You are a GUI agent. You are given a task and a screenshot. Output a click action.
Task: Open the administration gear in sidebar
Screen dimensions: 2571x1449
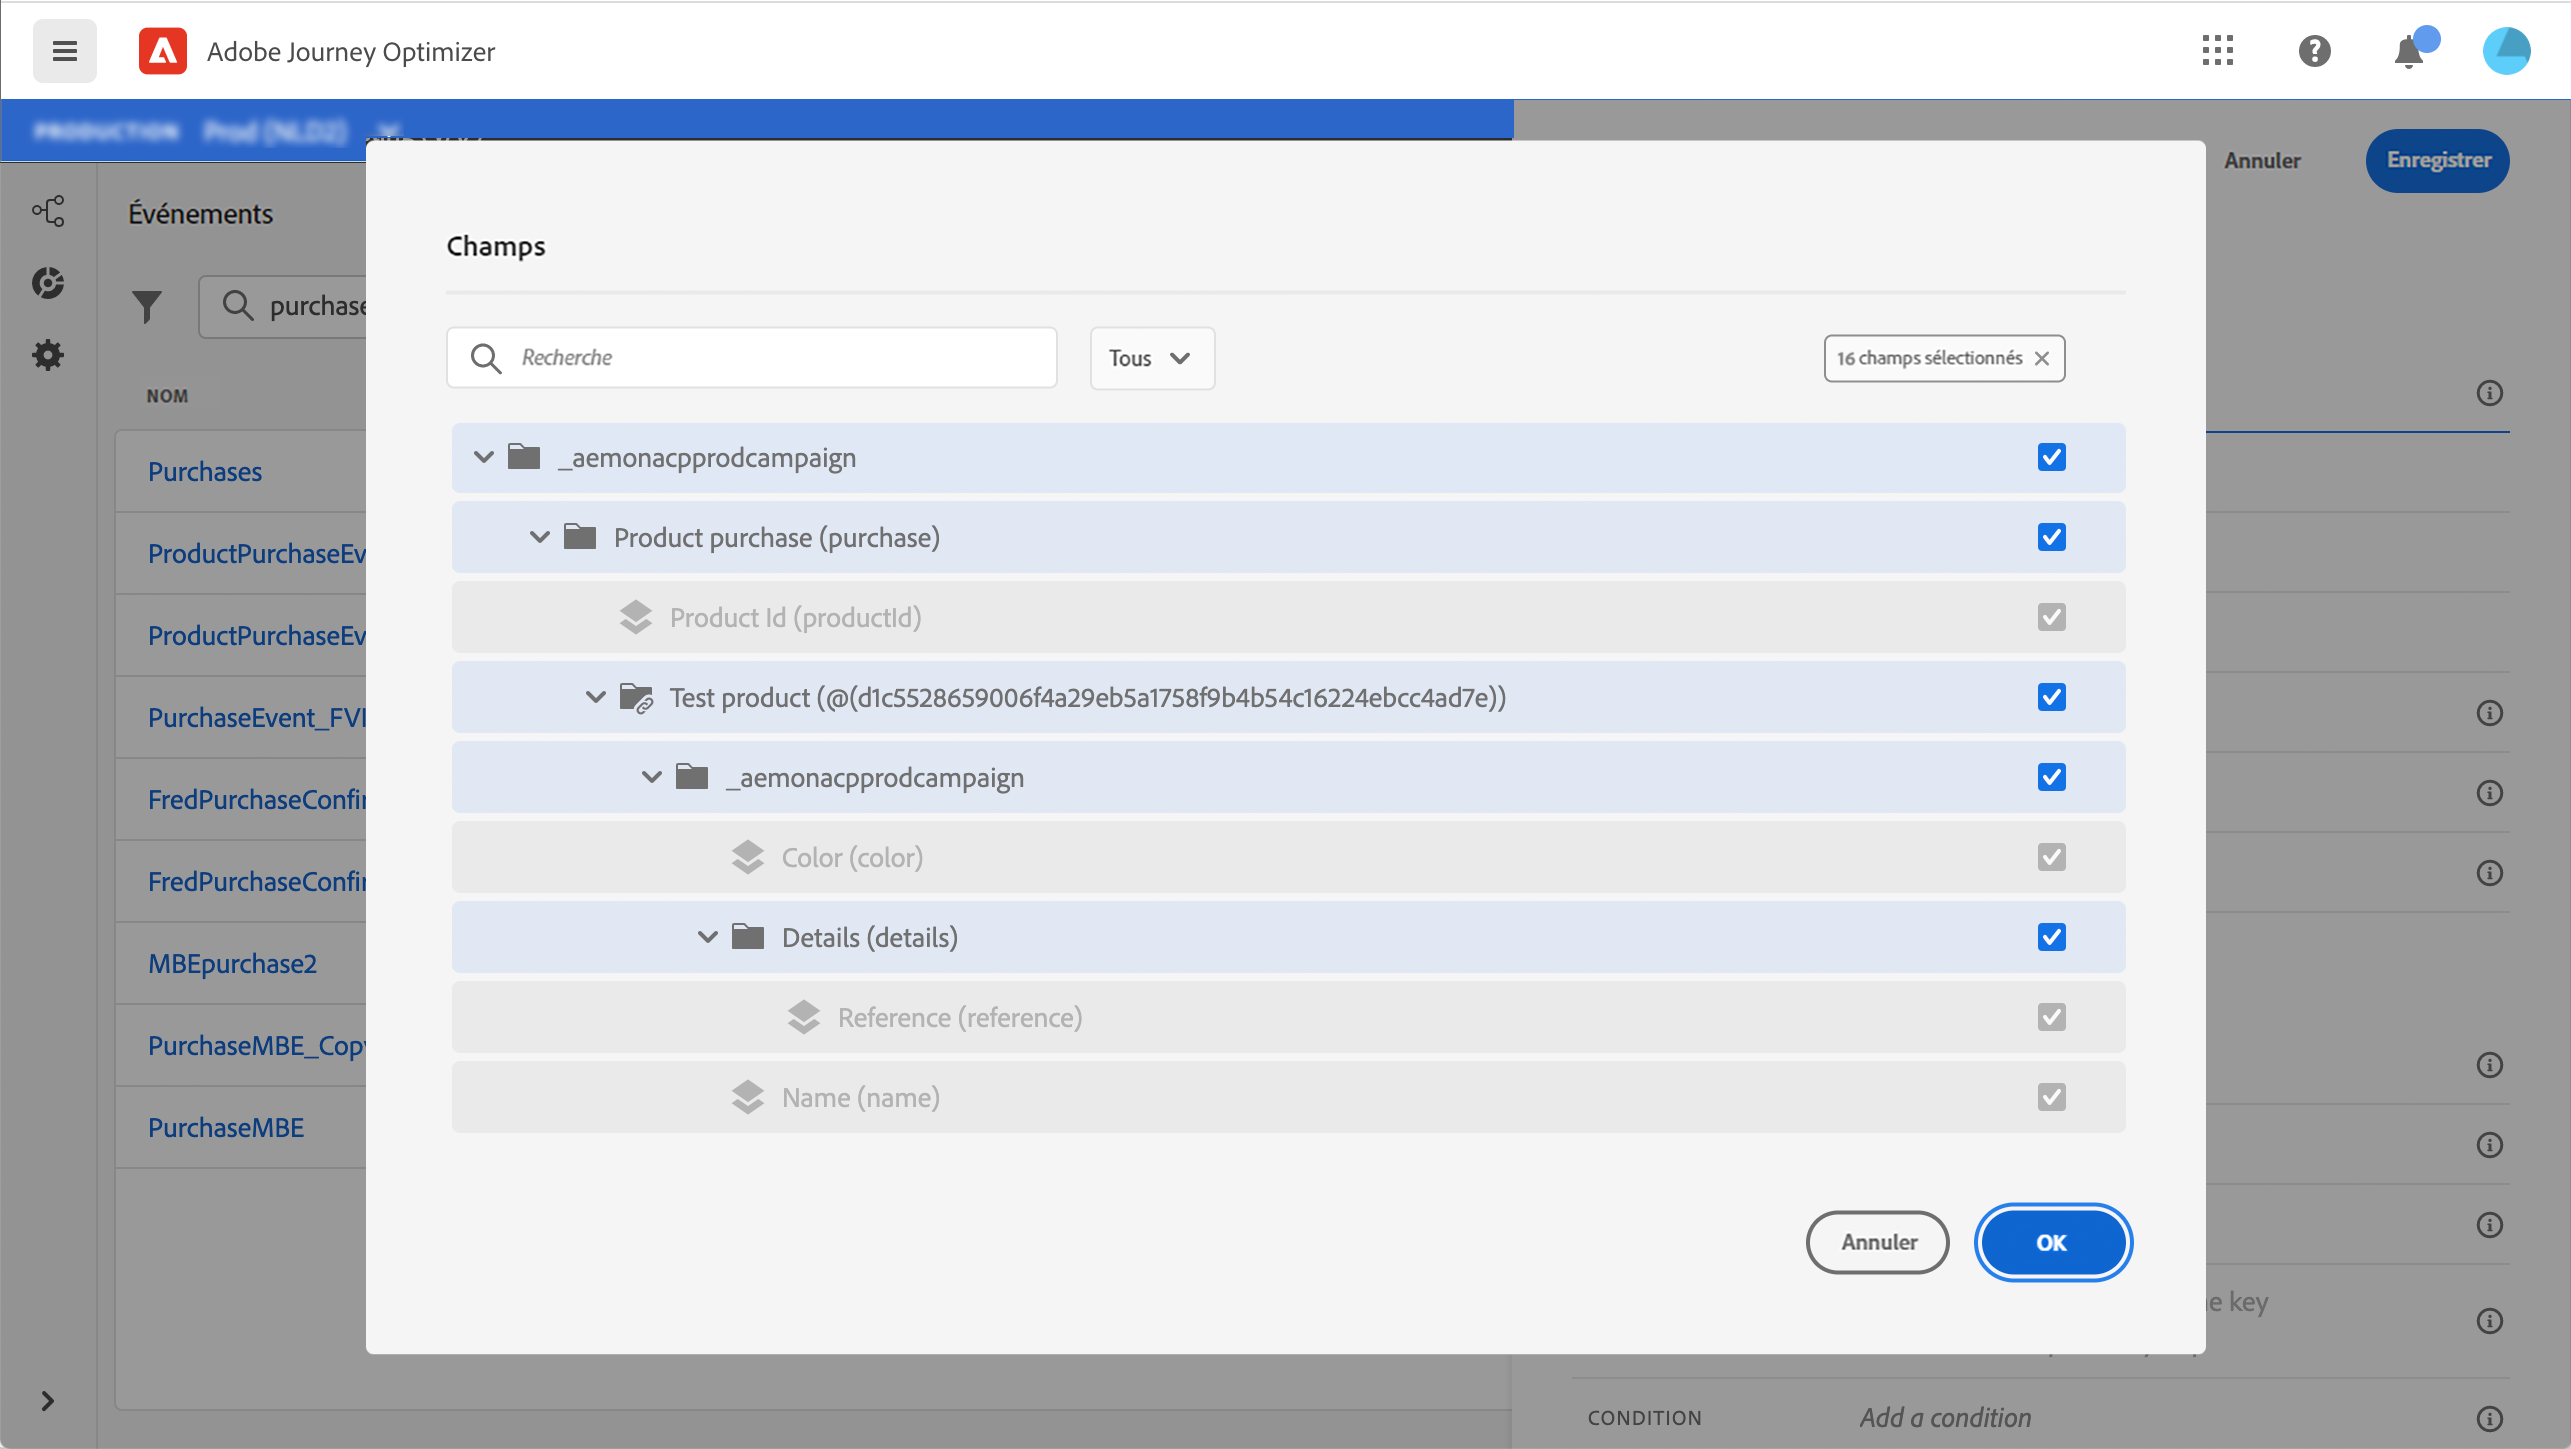(x=48, y=355)
